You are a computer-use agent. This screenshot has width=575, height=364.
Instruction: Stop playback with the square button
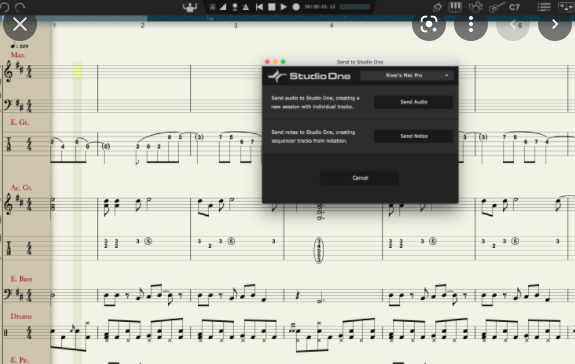tap(272, 7)
